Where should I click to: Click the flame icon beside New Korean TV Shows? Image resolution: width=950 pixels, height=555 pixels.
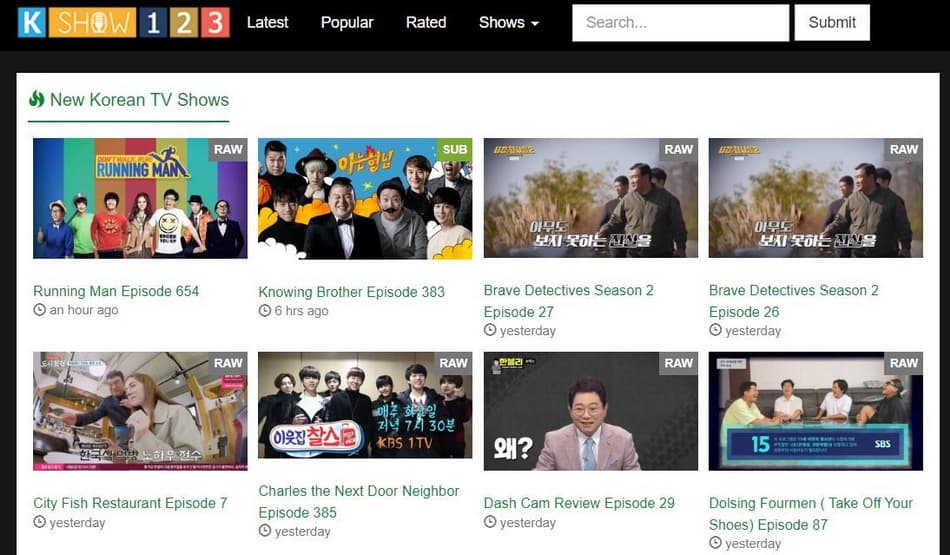click(37, 99)
